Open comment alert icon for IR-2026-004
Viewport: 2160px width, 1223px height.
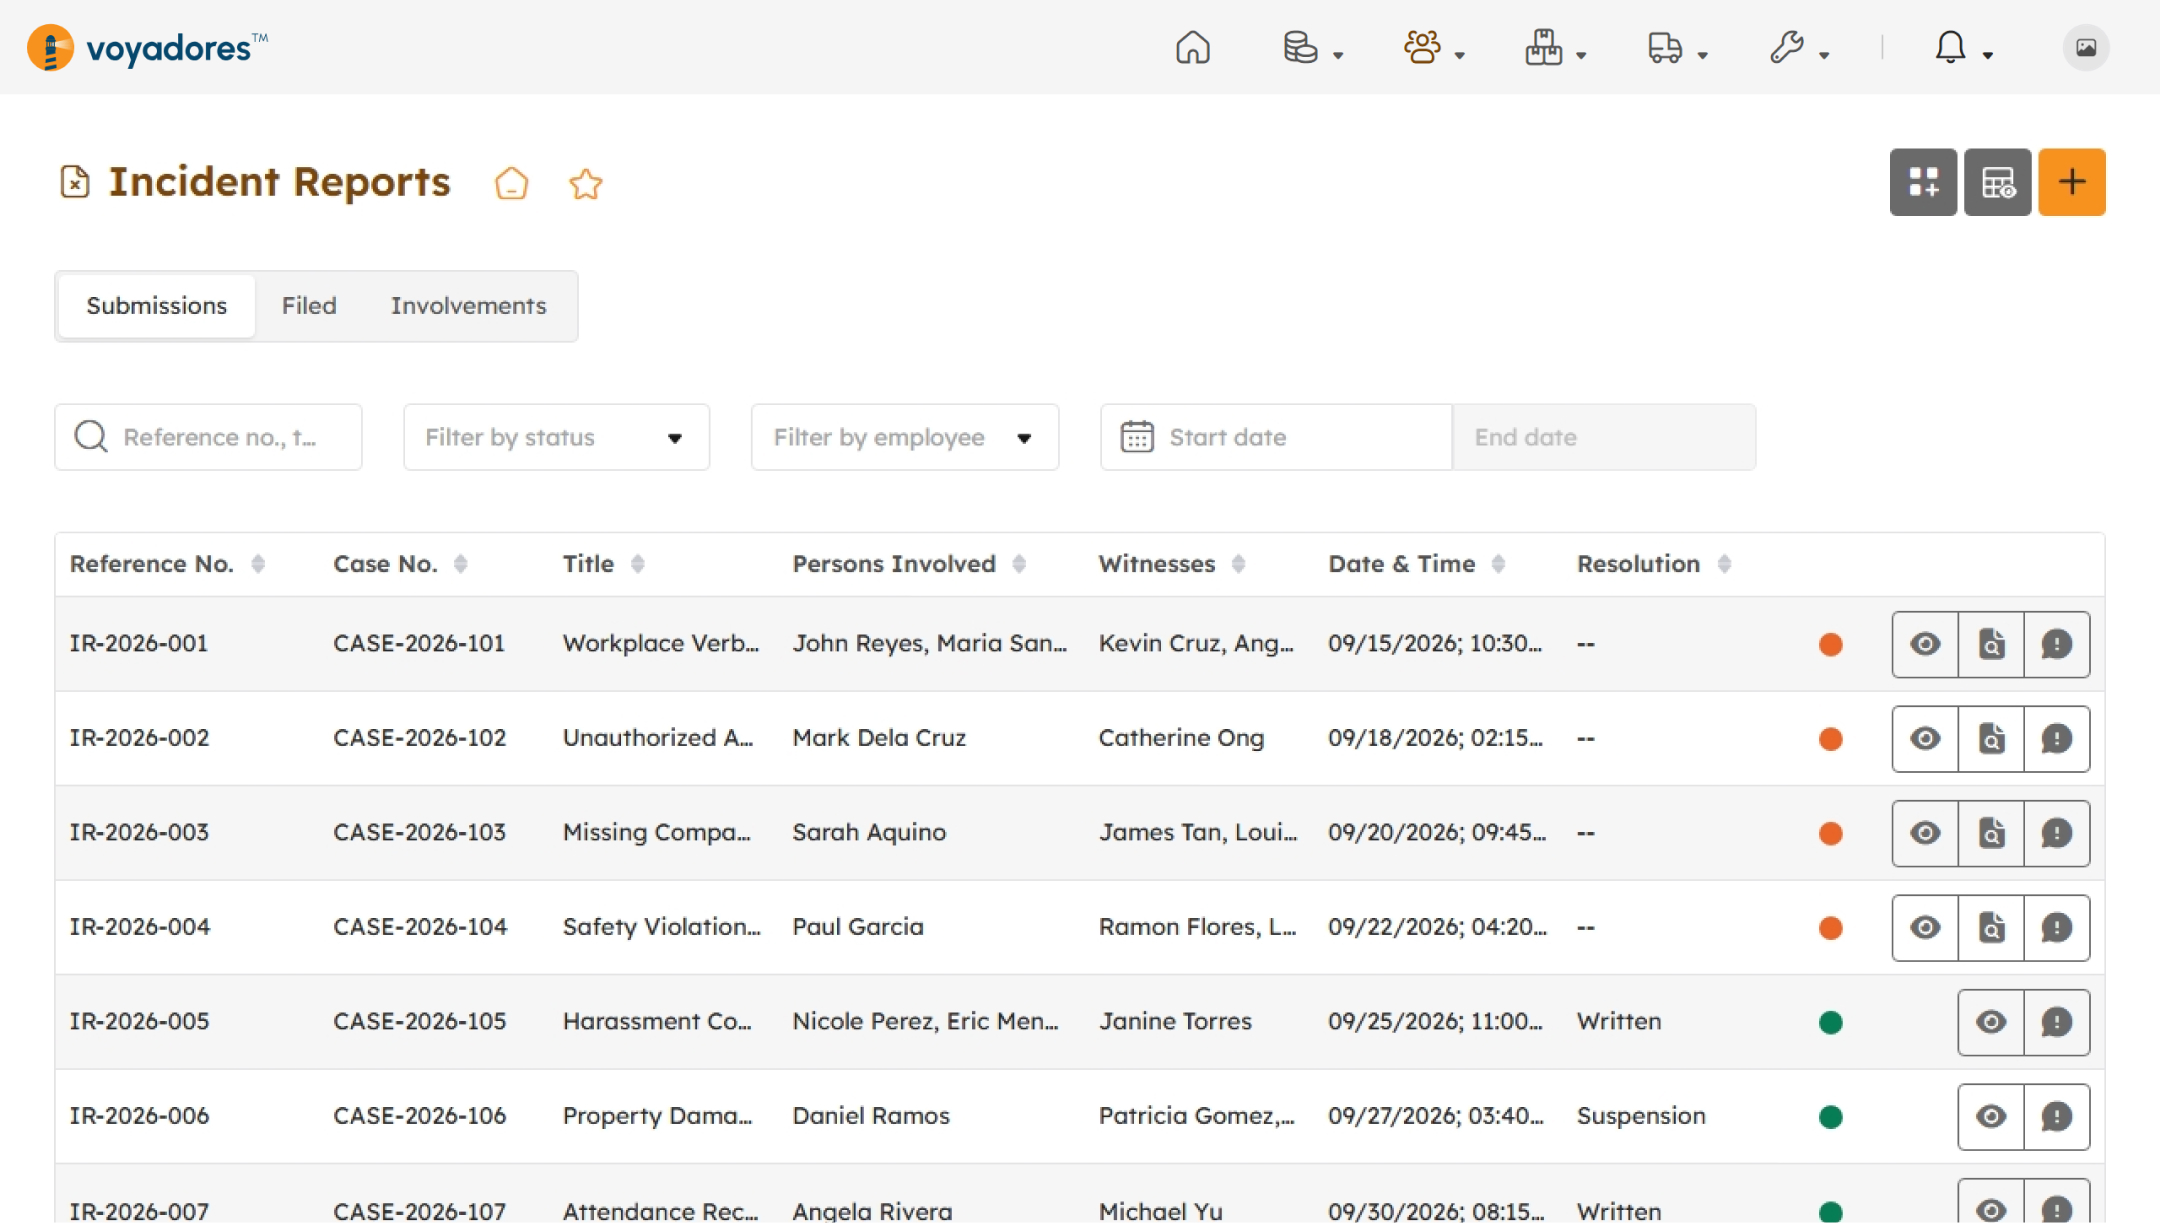click(x=2057, y=928)
